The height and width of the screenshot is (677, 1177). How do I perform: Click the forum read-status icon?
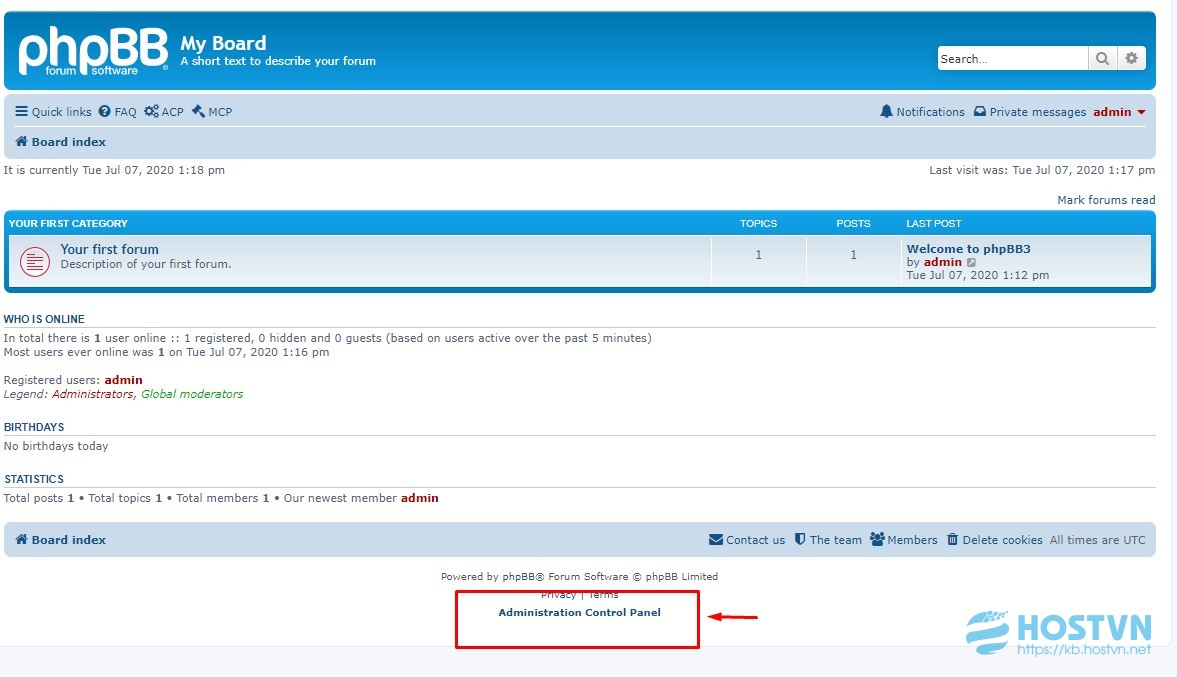tap(35, 261)
